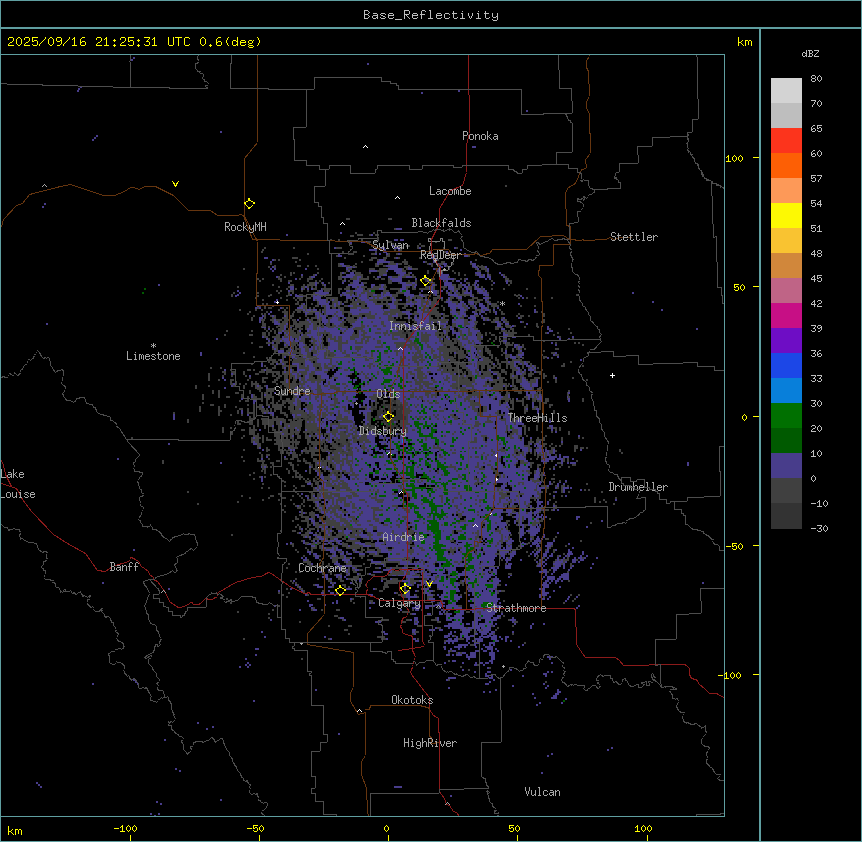This screenshot has width=862, height=842.
Task: Choose the magenta swatch in the dBZ scale
Action: [x=786, y=315]
